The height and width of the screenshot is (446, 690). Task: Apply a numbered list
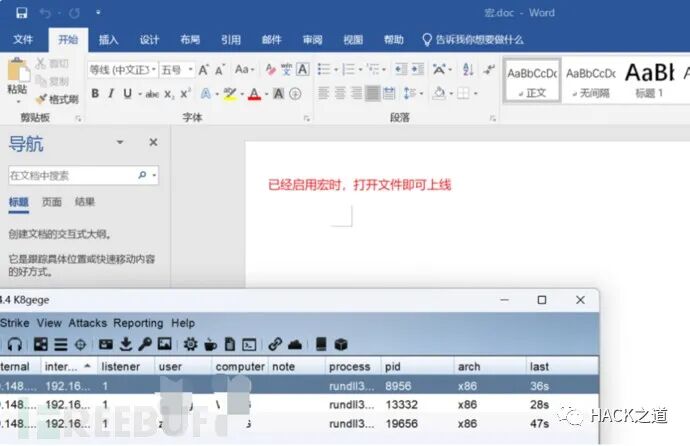tap(349, 69)
